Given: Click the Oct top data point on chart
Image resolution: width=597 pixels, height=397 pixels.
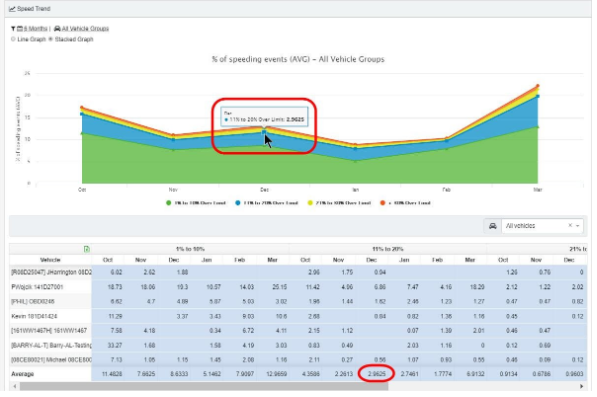Looking at the screenshot, I should coord(82,108).
